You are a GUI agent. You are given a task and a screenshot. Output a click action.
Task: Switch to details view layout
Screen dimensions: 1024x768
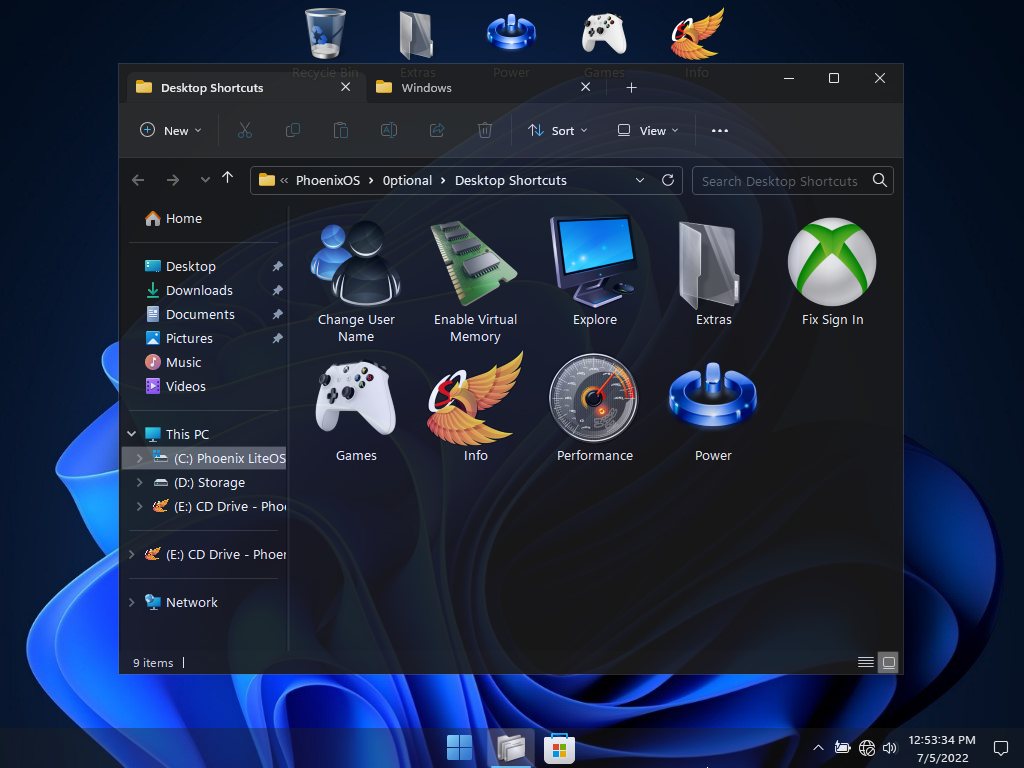point(866,662)
